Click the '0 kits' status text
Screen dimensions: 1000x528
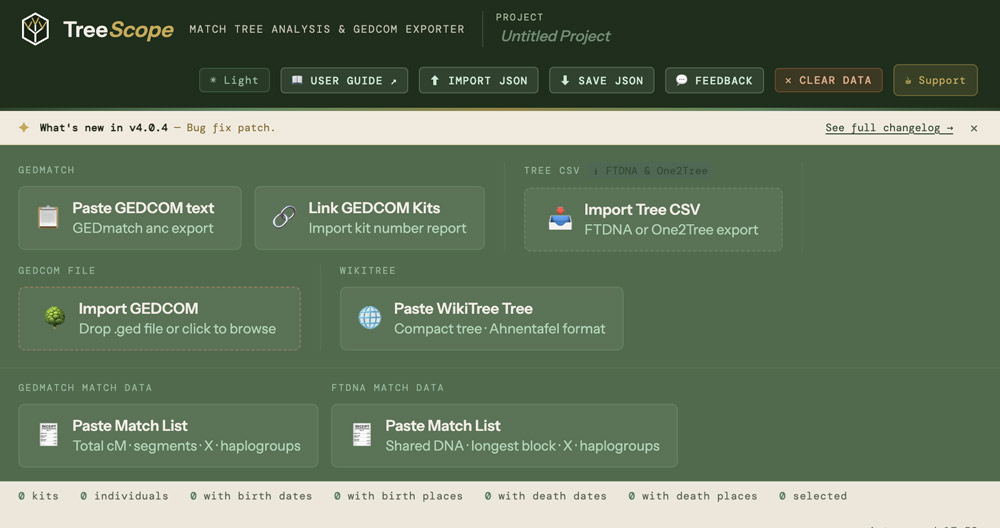click(x=38, y=496)
